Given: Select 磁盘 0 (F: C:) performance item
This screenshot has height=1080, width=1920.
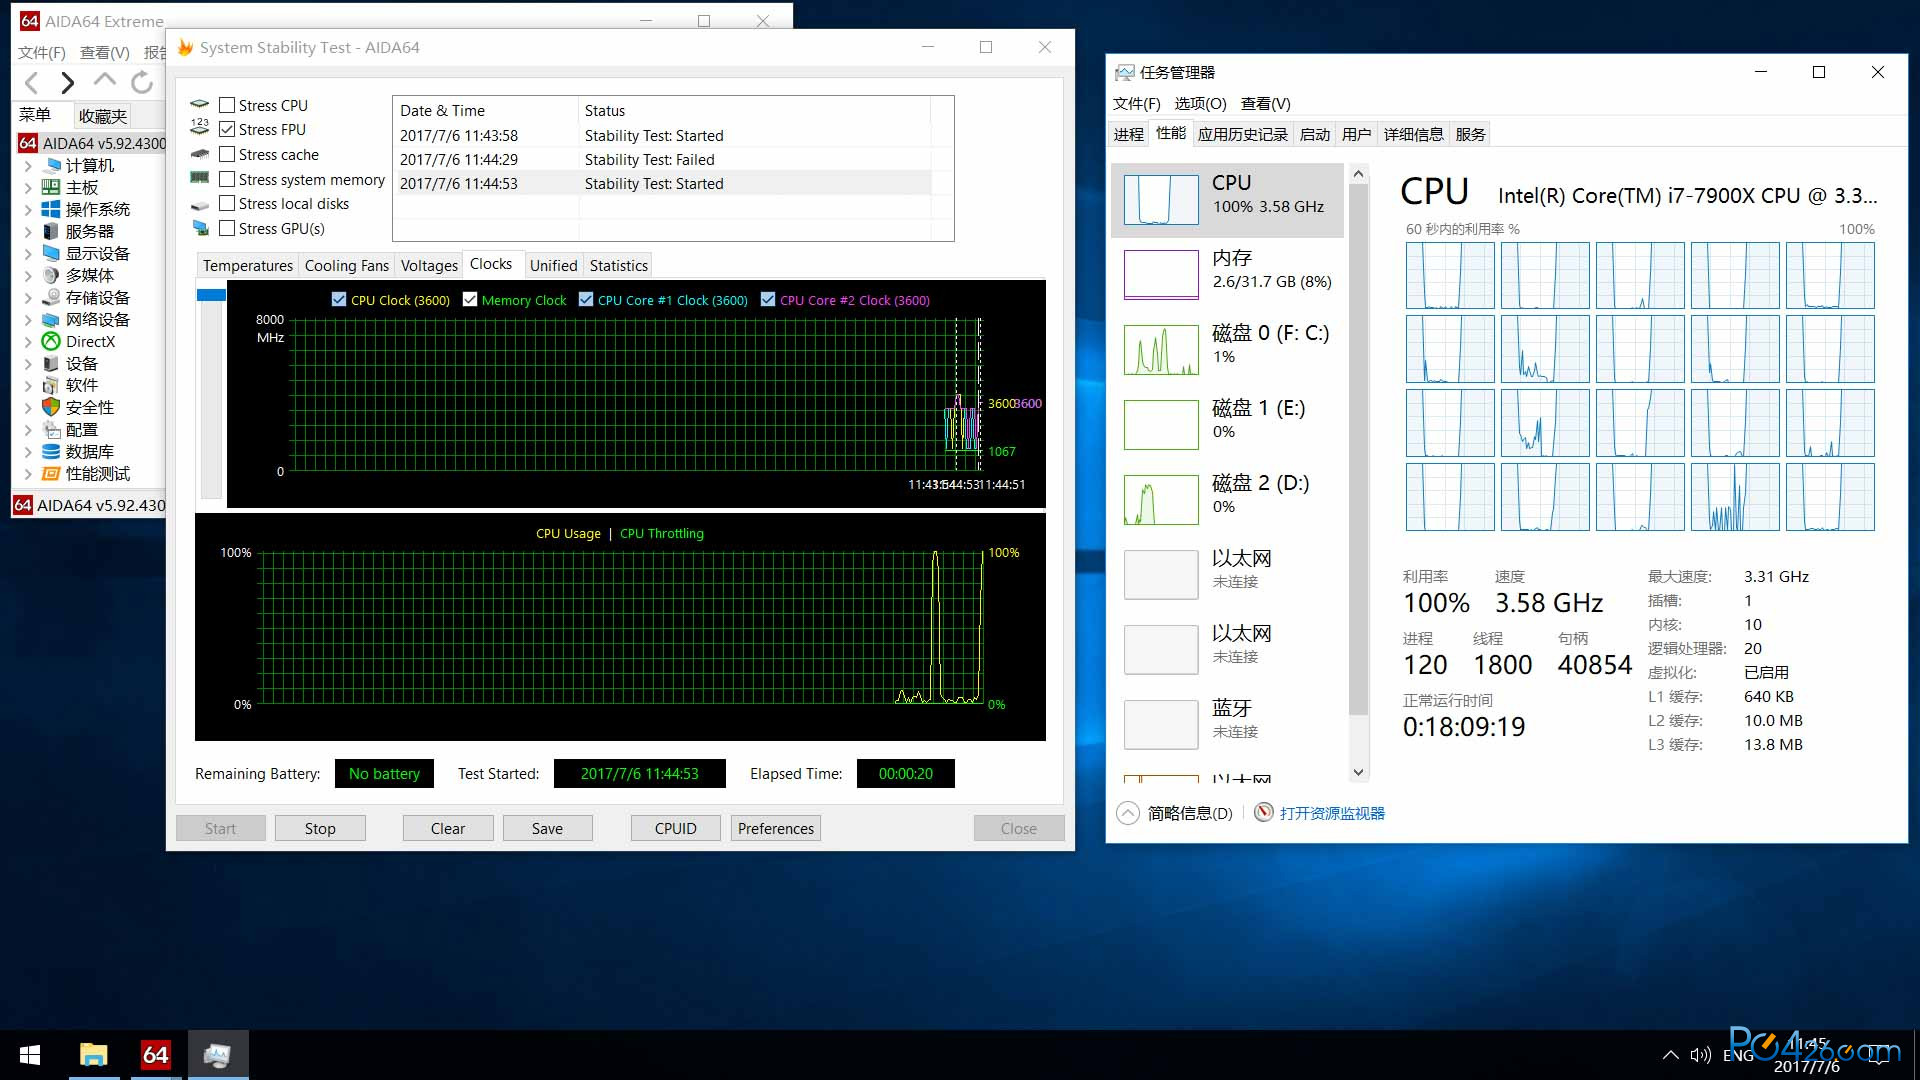Looking at the screenshot, I should (x=1228, y=349).
